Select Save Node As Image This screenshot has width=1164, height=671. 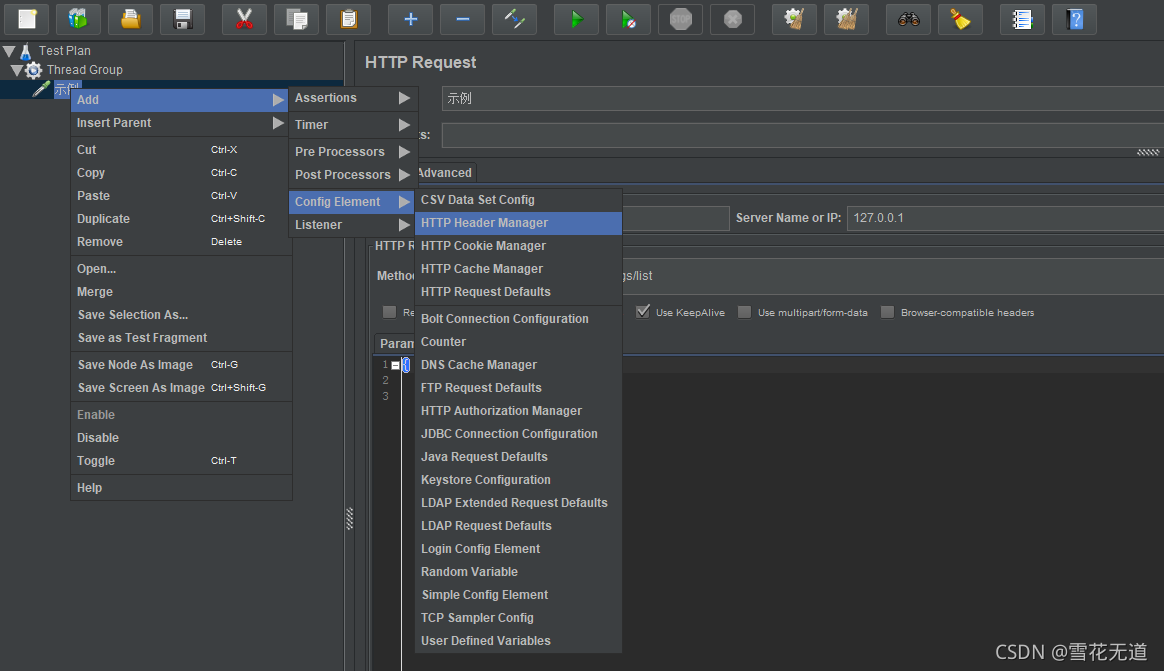(180, 364)
